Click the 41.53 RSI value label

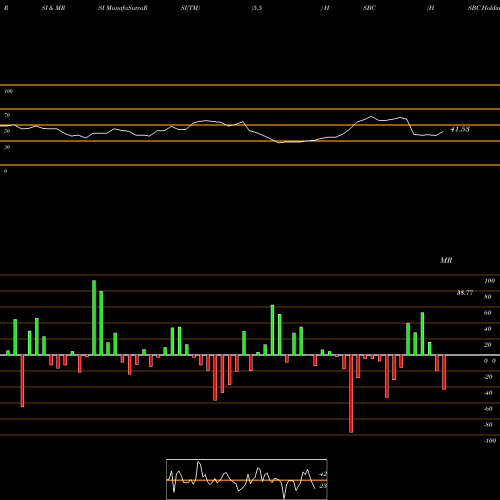[460, 129]
